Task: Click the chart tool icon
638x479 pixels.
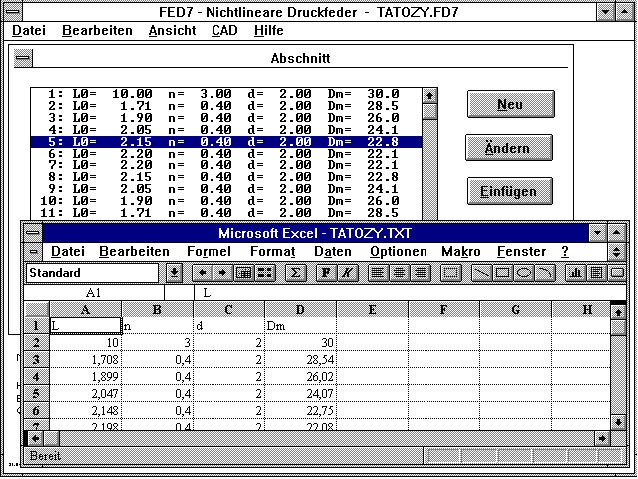Action: click(575, 272)
